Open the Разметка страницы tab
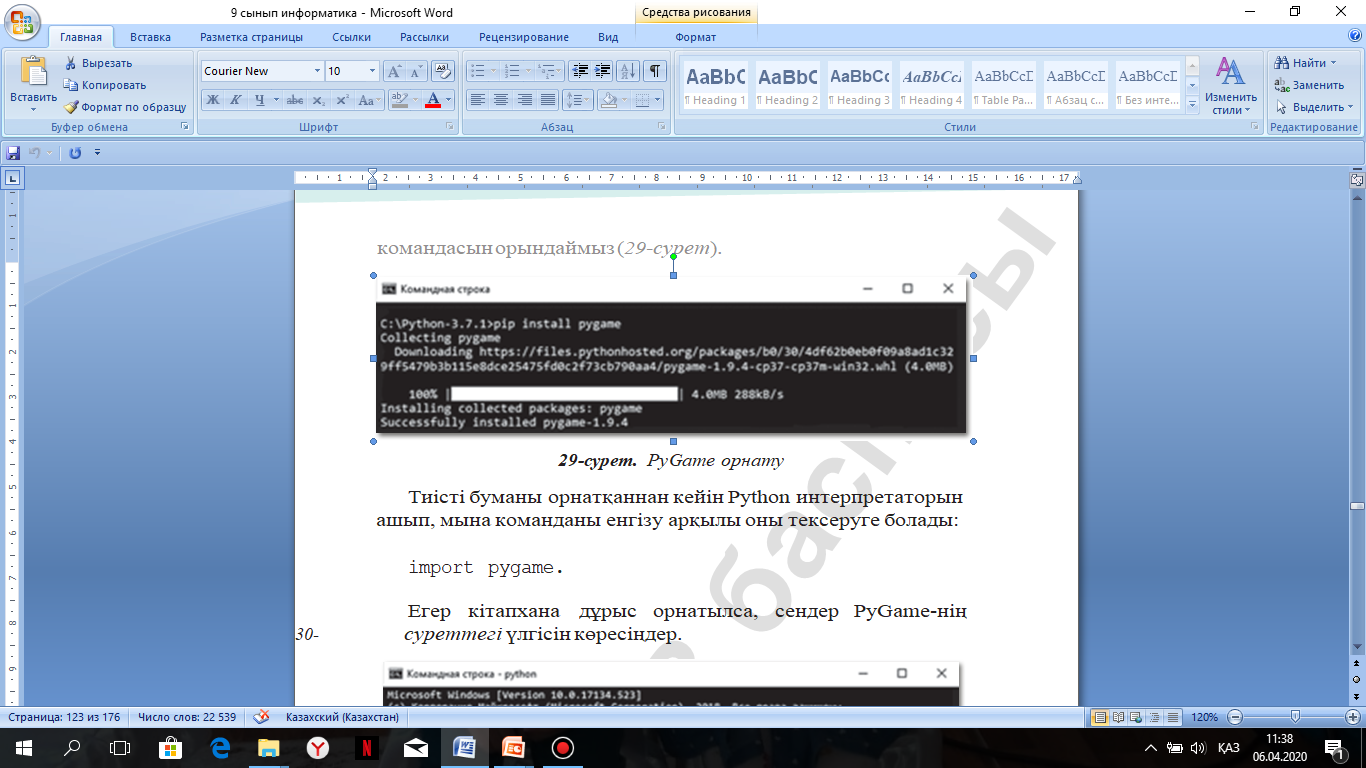 click(x=251, y=37)
